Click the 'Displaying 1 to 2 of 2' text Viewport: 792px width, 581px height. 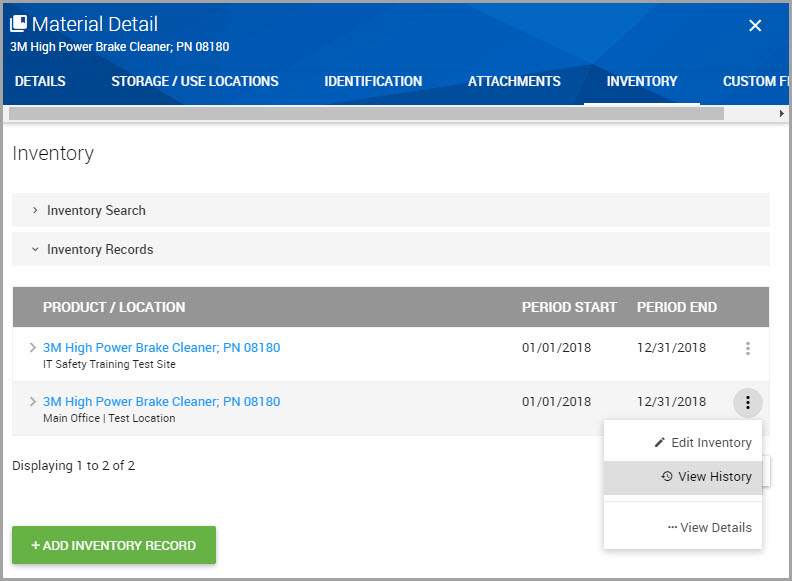74,466
